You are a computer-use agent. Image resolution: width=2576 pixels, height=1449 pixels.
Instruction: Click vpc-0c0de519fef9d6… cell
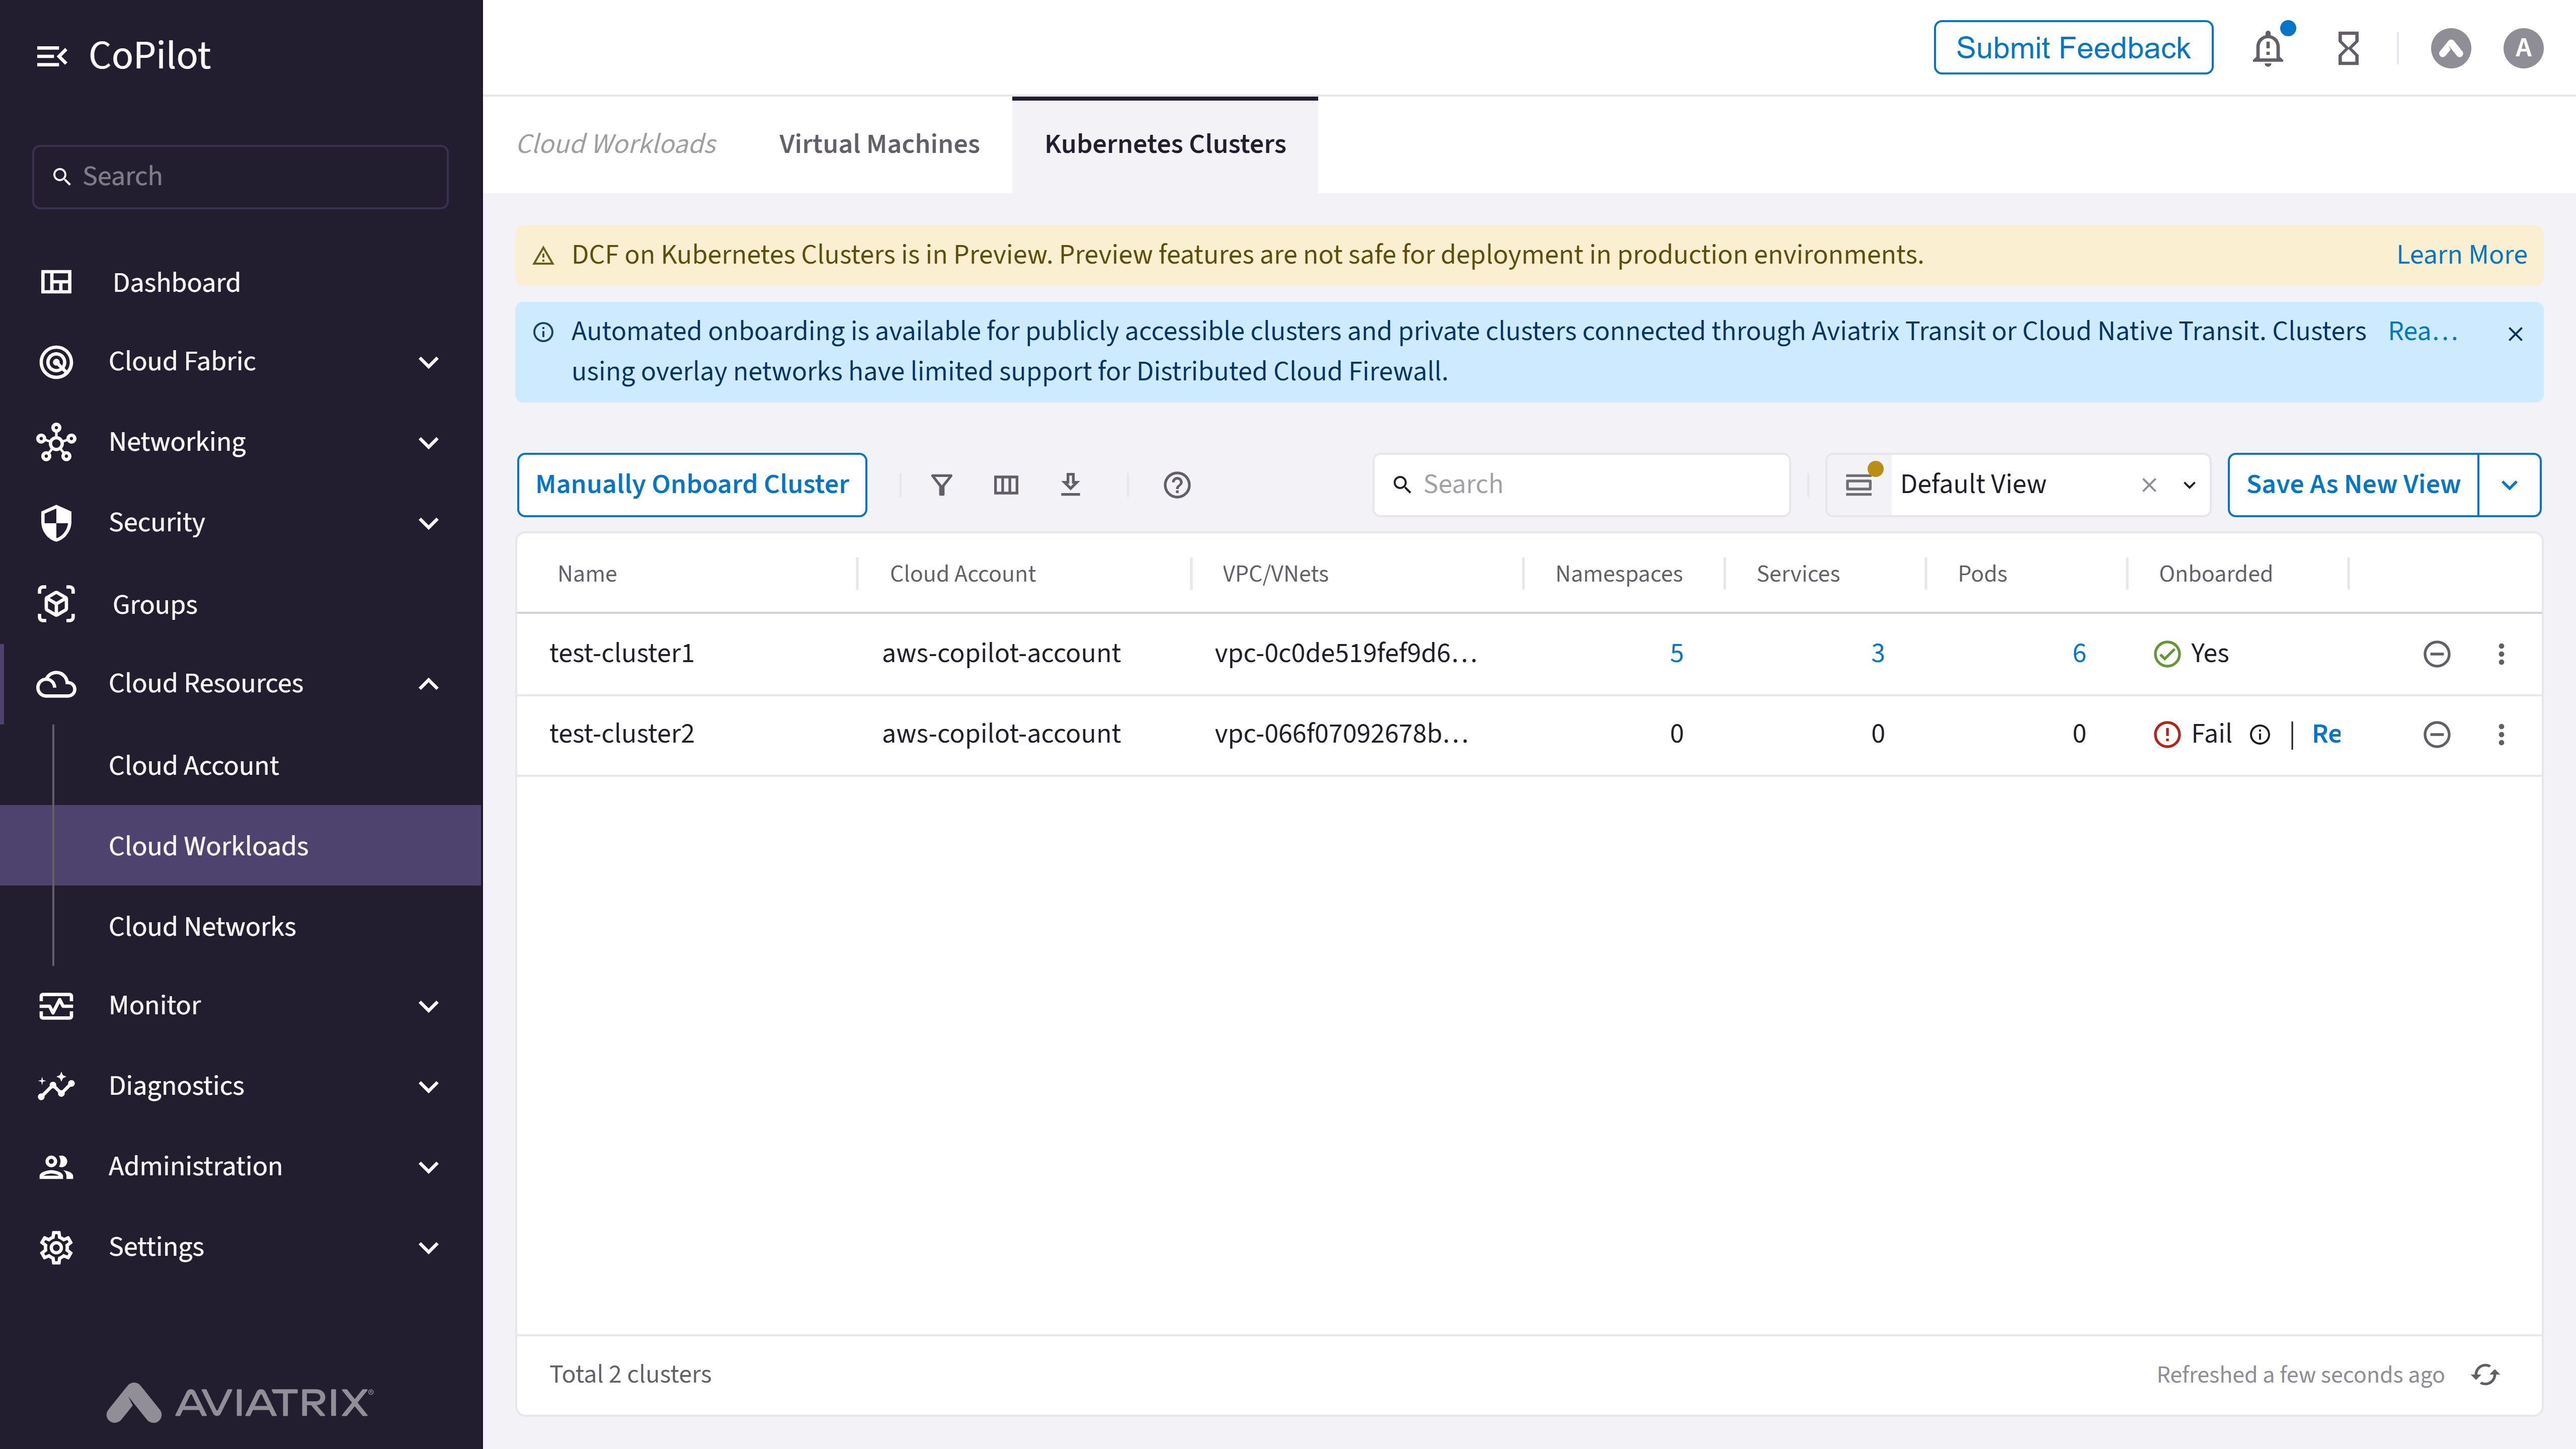coord(1346,654)
